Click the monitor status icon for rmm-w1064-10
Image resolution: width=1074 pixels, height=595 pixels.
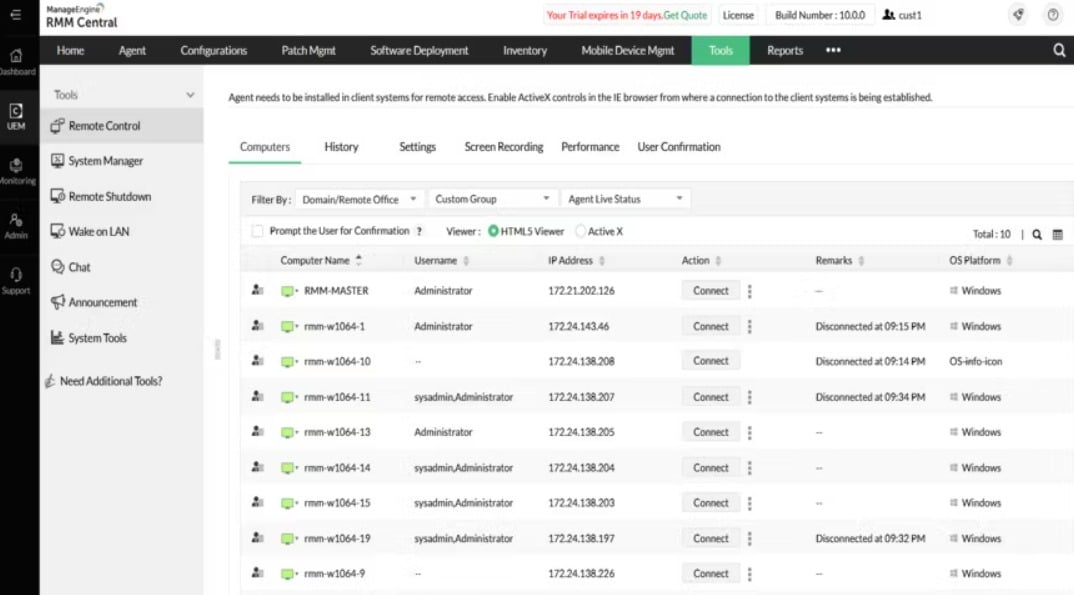pyautogui.click(x=288, y=362)
